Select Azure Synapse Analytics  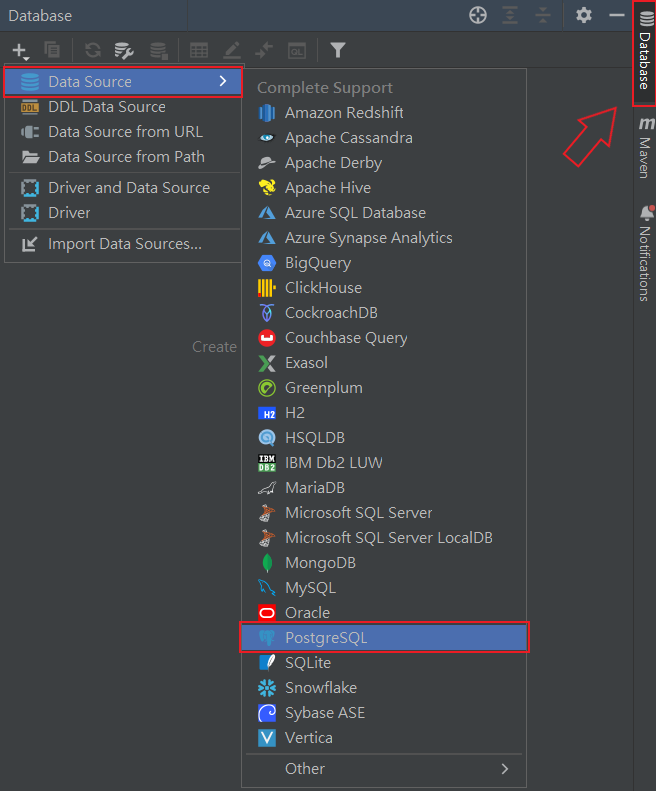[x=384, y=238]
